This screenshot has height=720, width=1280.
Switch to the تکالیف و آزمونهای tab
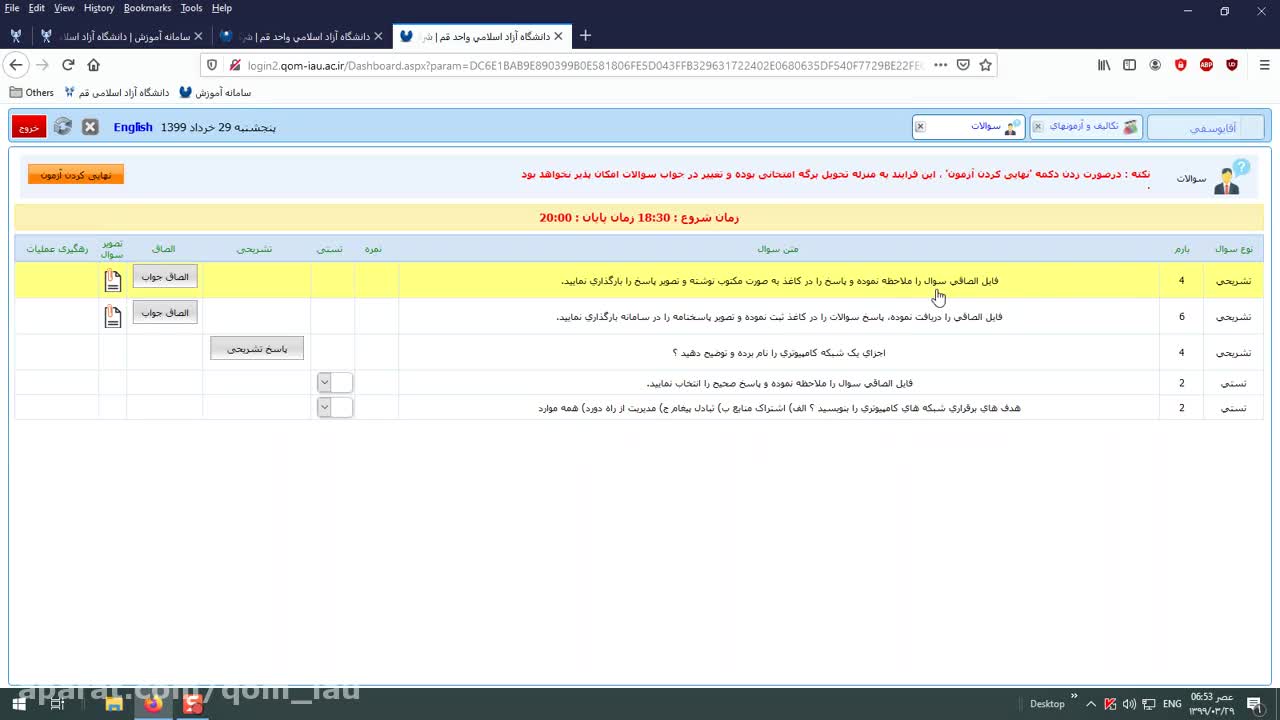point(1090,127)
